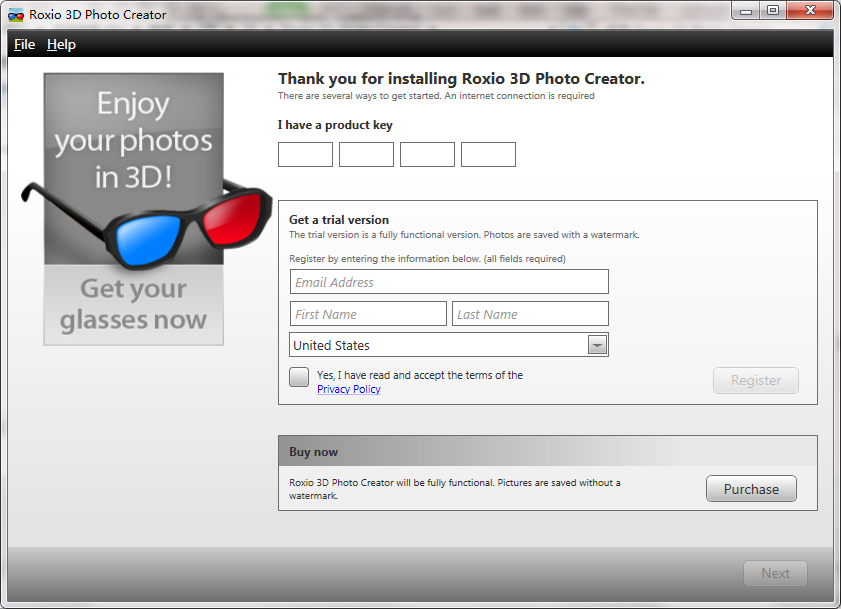This screenshot has height=609, width=841.
Task: Focus the First Name field
Action: pos(368,313)
